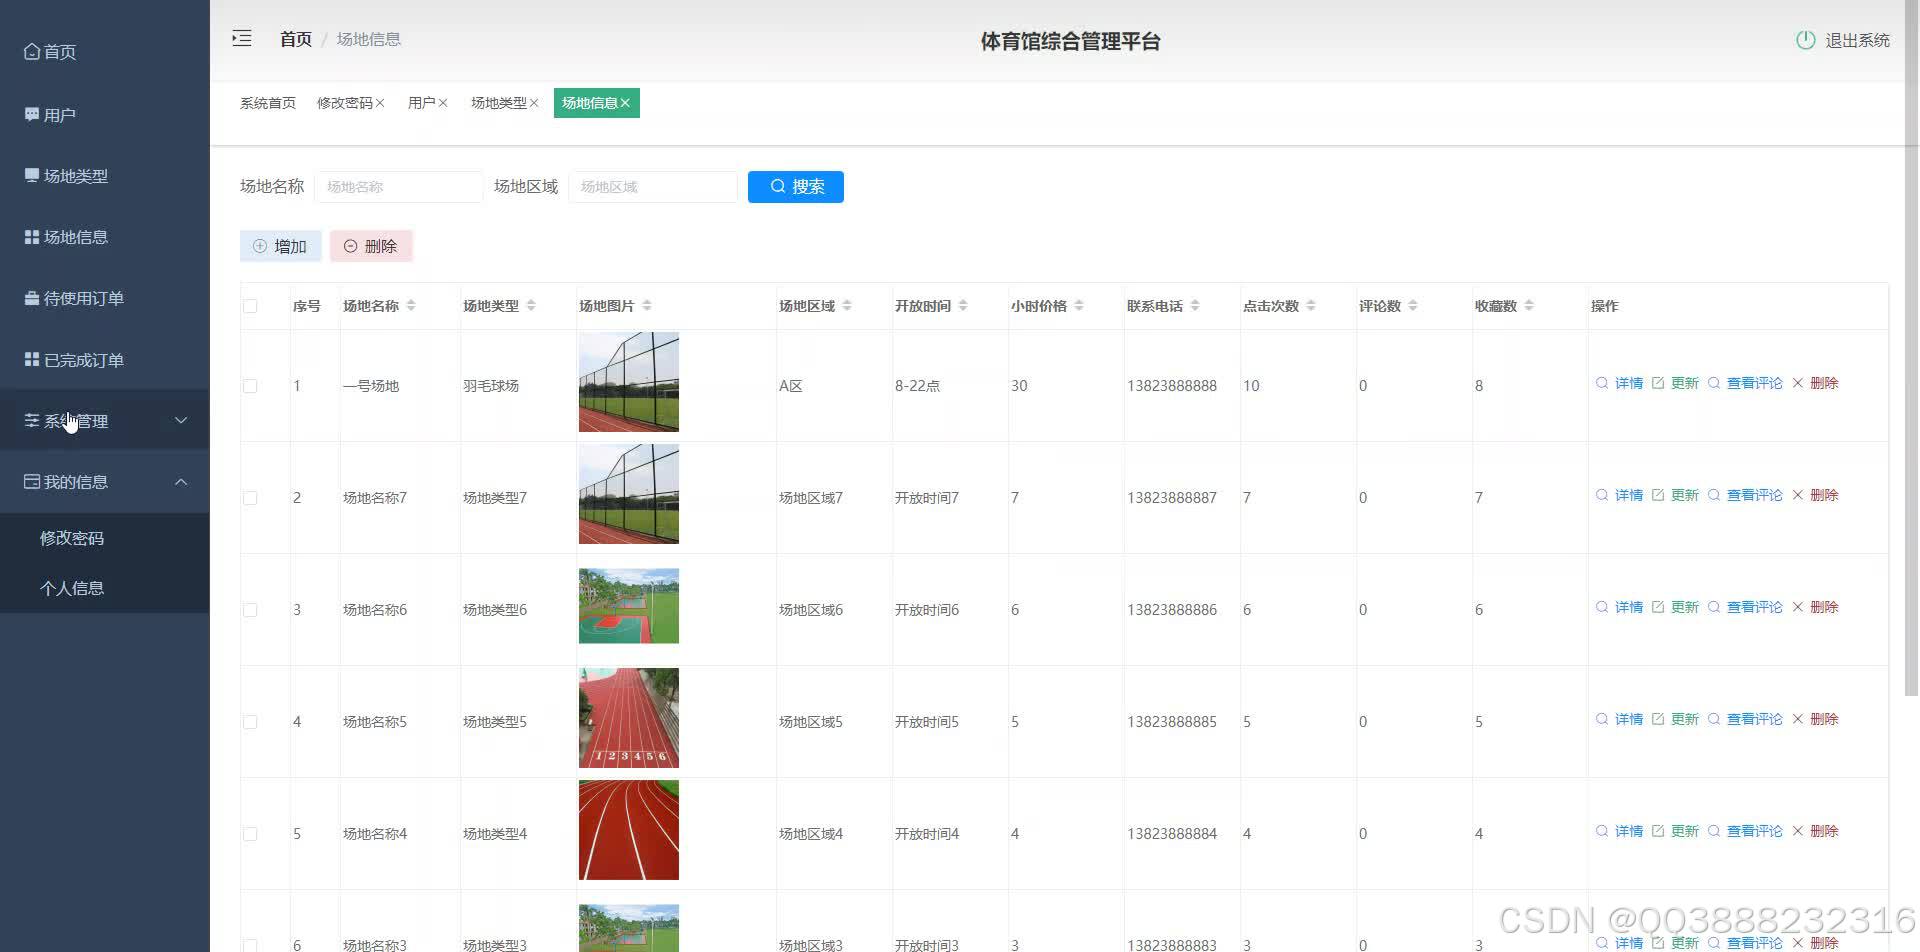Tick the checkbox for row 场地名称5
This screenshot has width=1920, height=952.
point(250,722)
